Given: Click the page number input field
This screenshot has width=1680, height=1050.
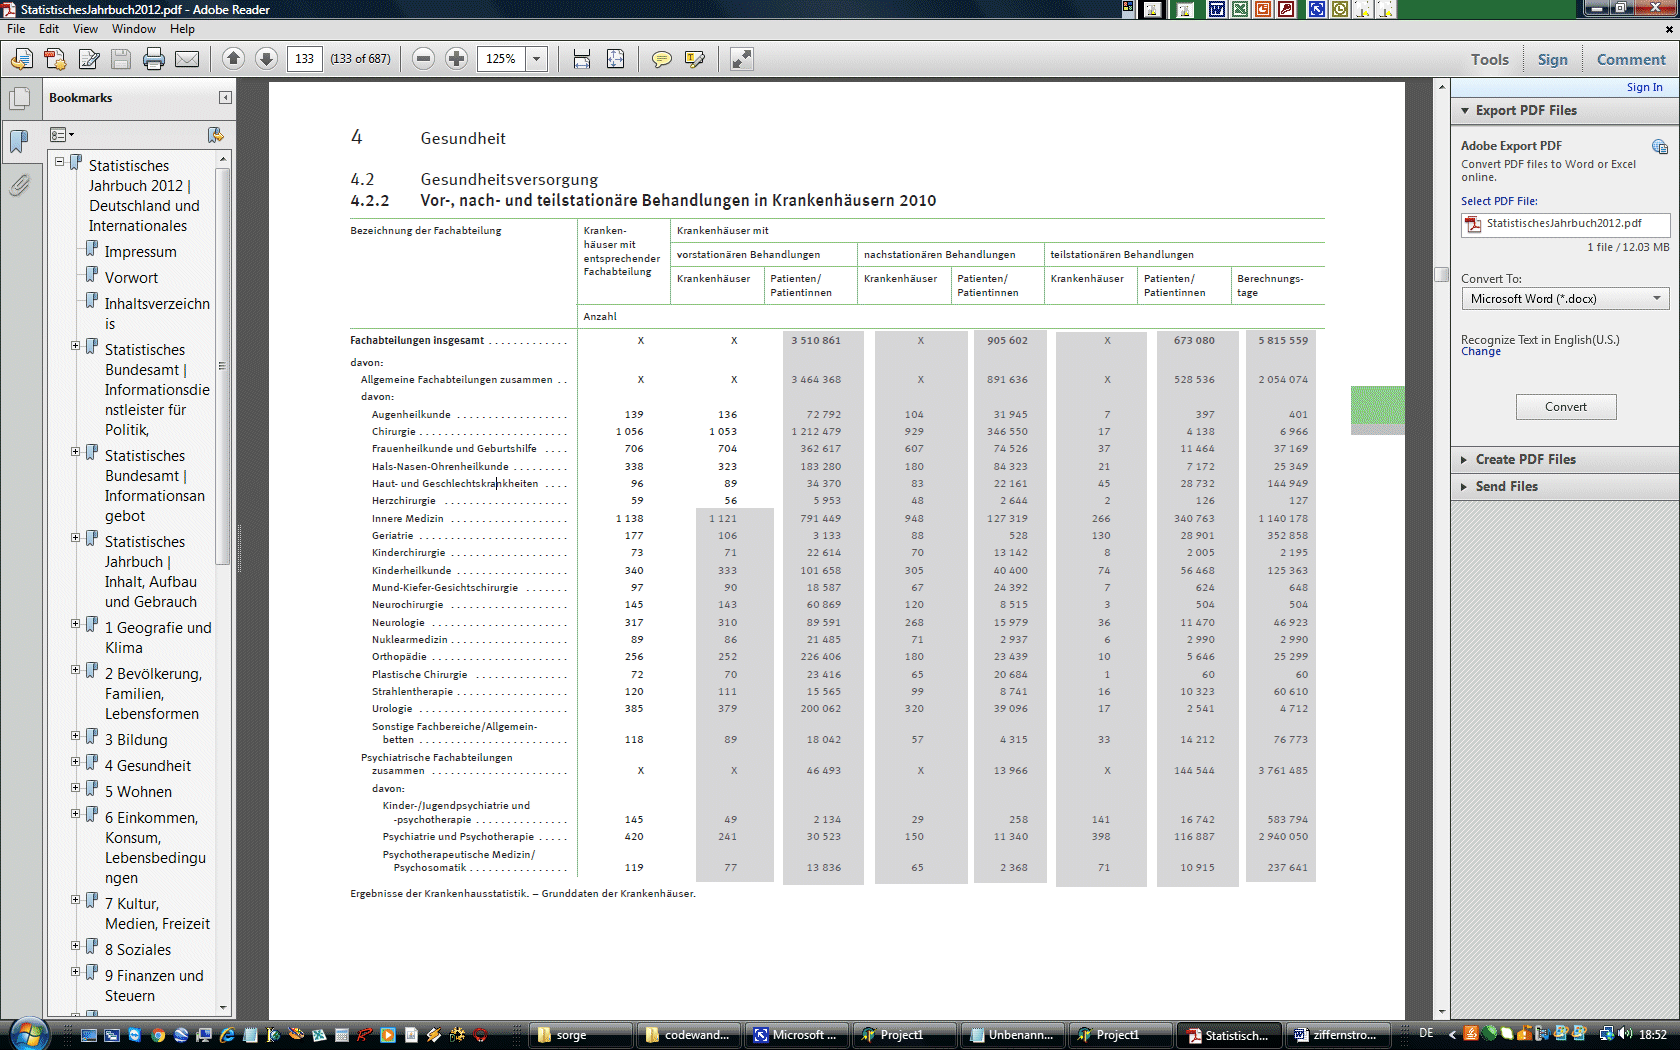Looking at the screenshot, I should (x=305, y=59).
